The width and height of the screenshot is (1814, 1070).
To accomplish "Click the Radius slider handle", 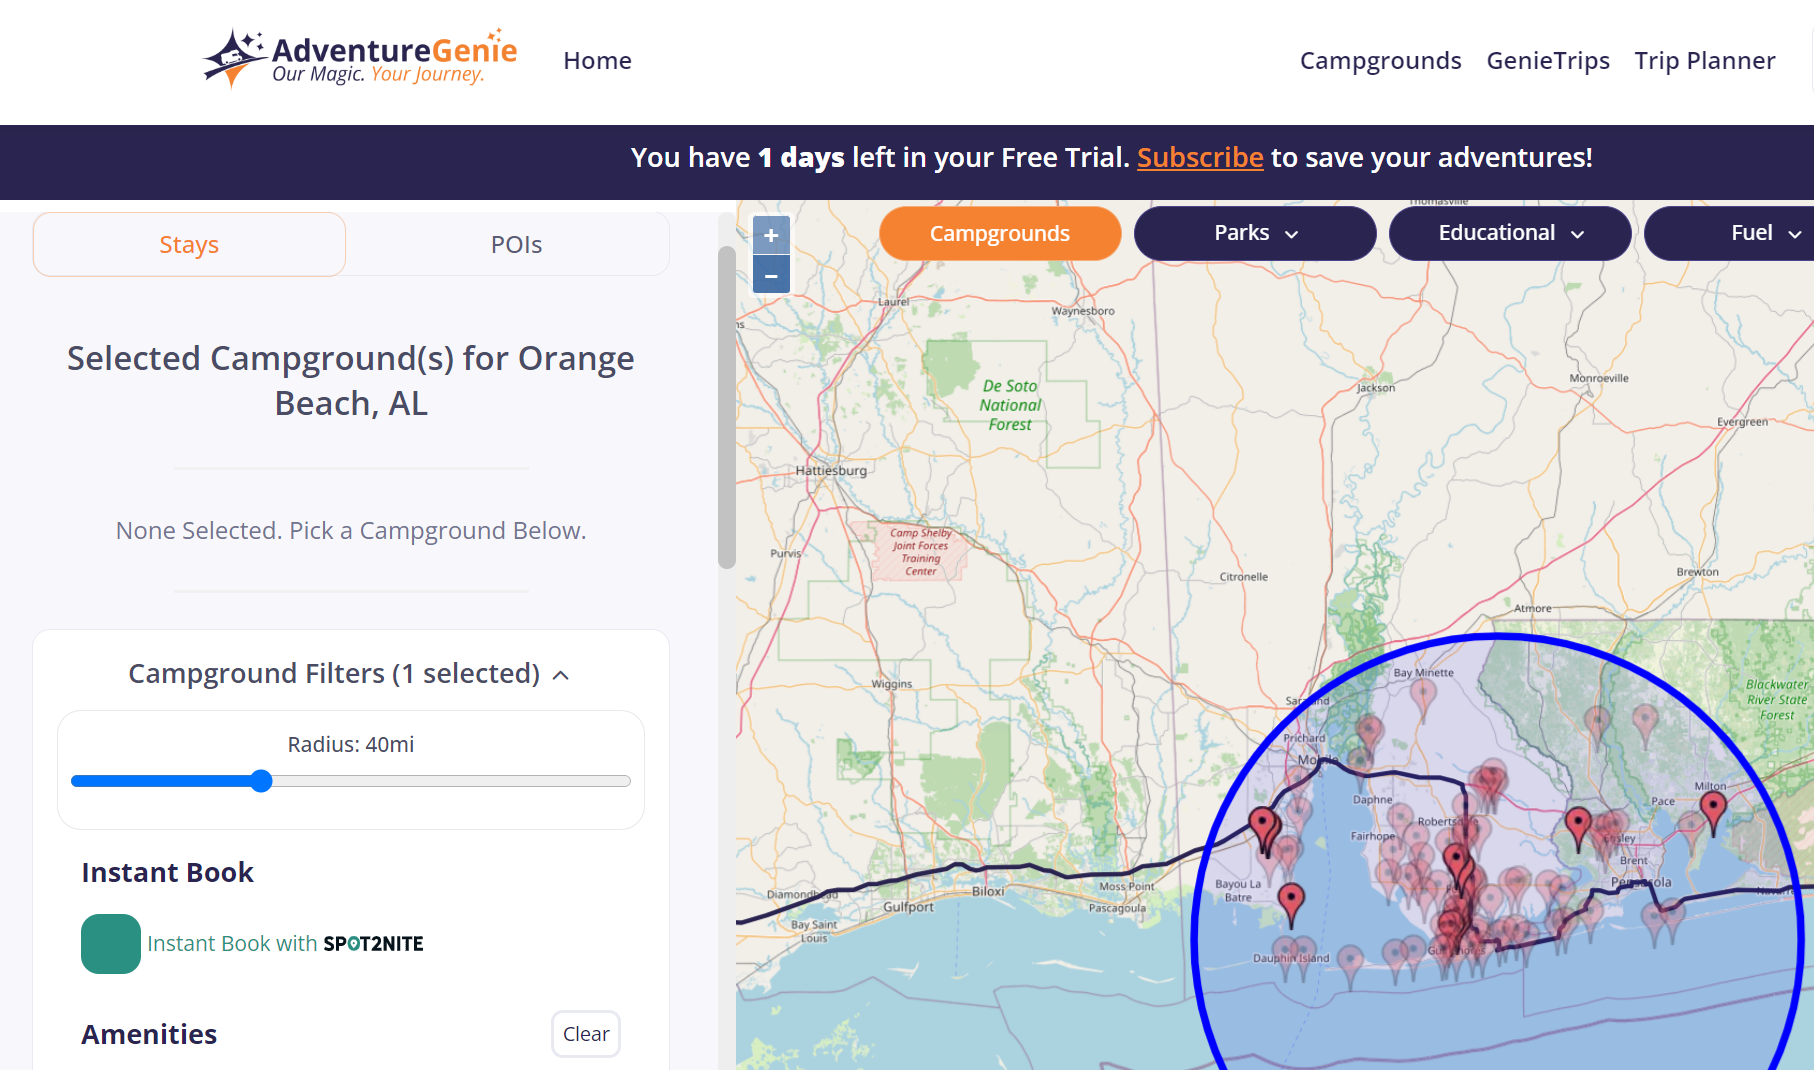I will click(261, 781).
